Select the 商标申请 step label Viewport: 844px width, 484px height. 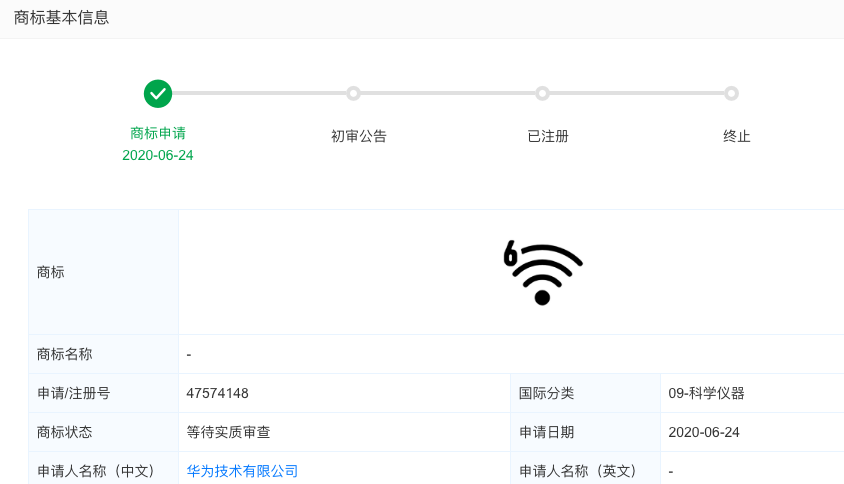(x=158, y=133)
